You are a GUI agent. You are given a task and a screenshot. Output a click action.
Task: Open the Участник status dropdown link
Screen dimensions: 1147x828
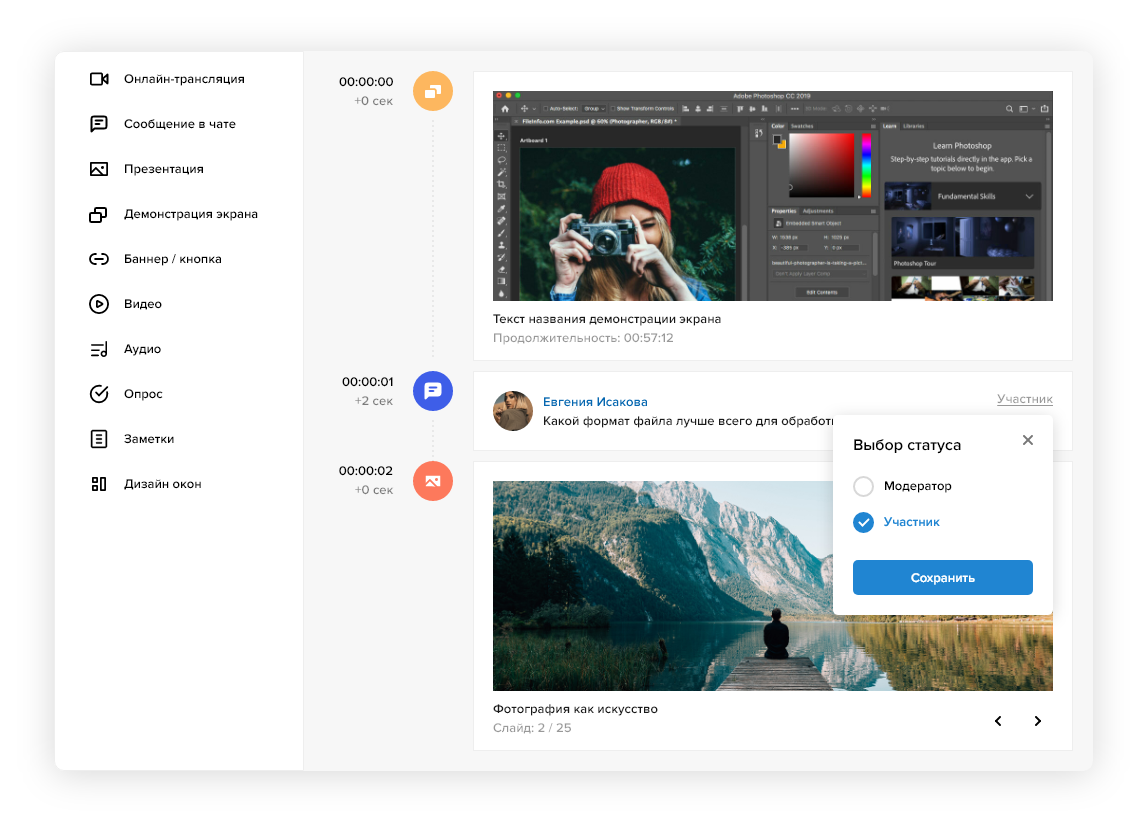click(1024, 399)
